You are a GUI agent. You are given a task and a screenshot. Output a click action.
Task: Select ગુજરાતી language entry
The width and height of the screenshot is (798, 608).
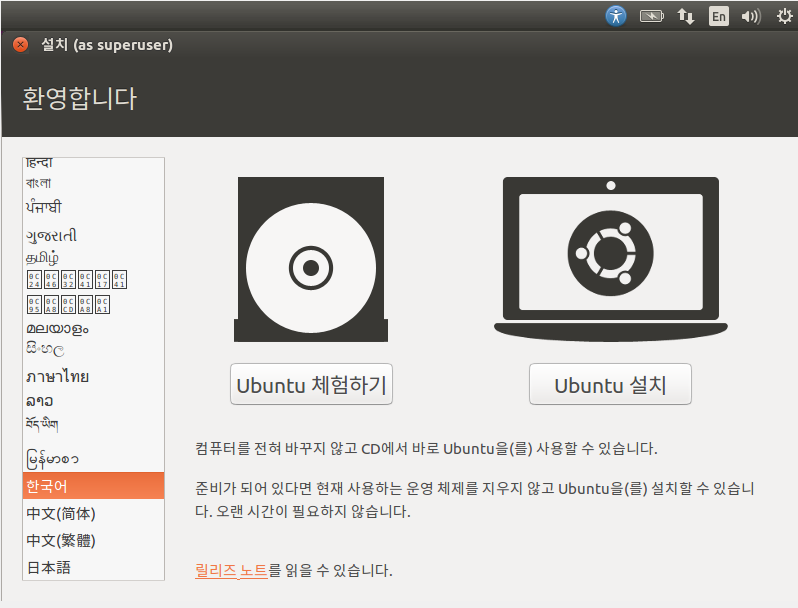[x=94, y=235]
